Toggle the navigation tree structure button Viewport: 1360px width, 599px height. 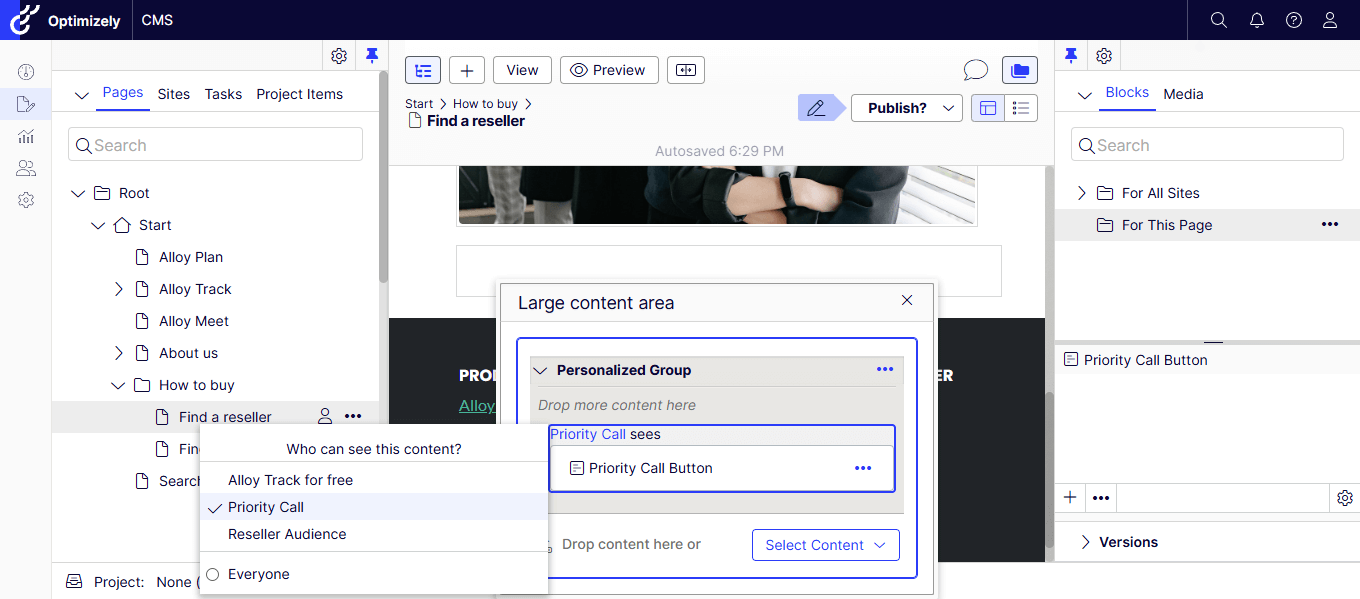423,70
